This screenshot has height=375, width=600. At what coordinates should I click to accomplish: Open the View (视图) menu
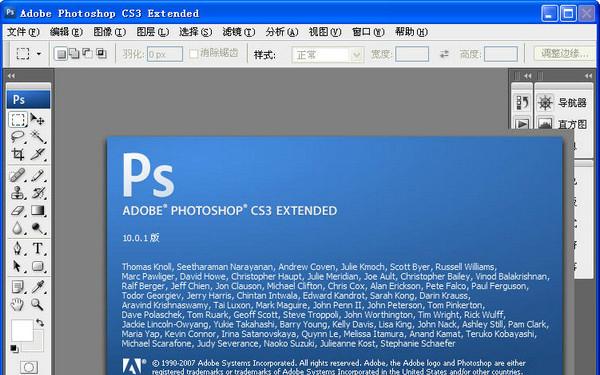click(x=325, y=32)
